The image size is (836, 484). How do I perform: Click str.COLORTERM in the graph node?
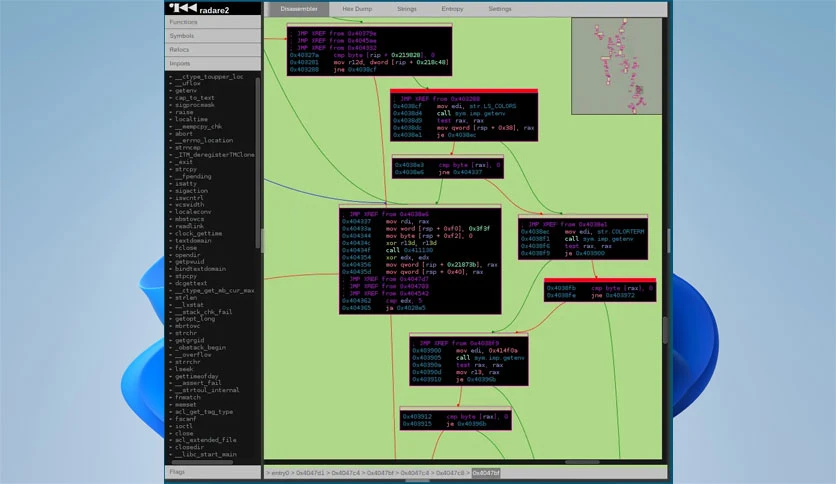(621, 232)
